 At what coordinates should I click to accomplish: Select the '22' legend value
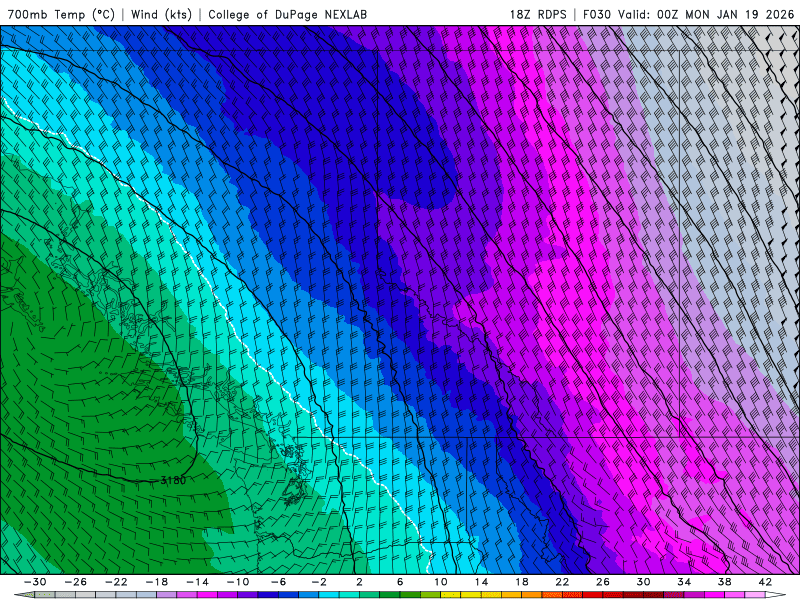tap(562, 582)
